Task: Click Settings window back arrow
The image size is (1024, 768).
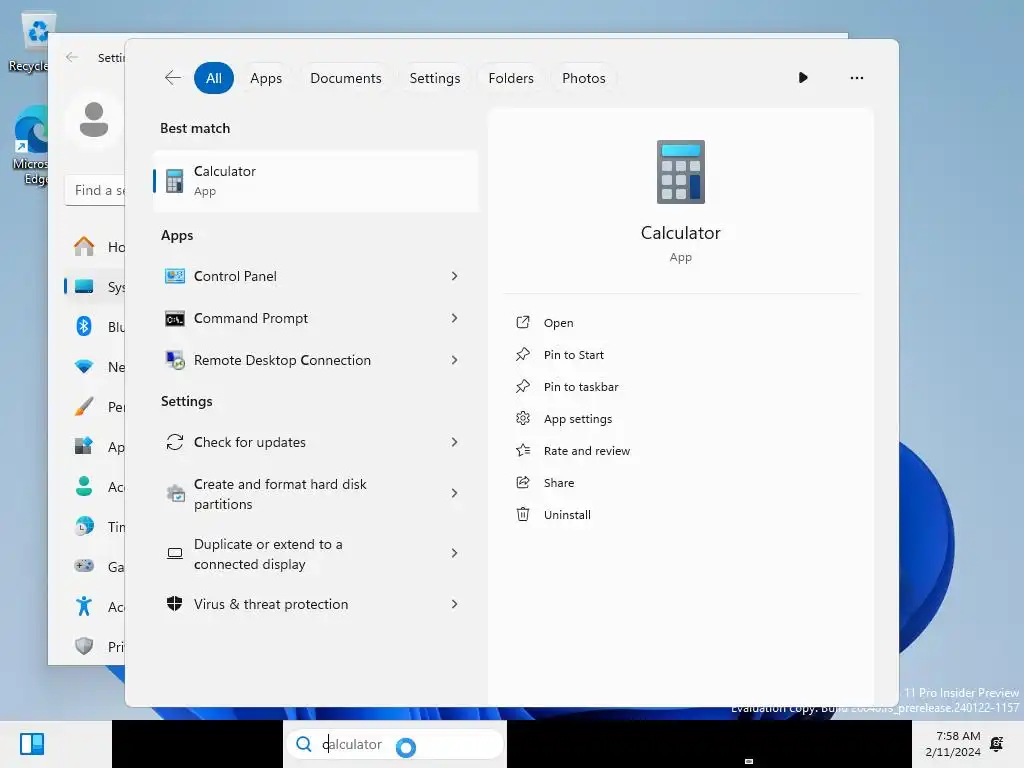Action: pyautogui.click(x=72, y=57)
